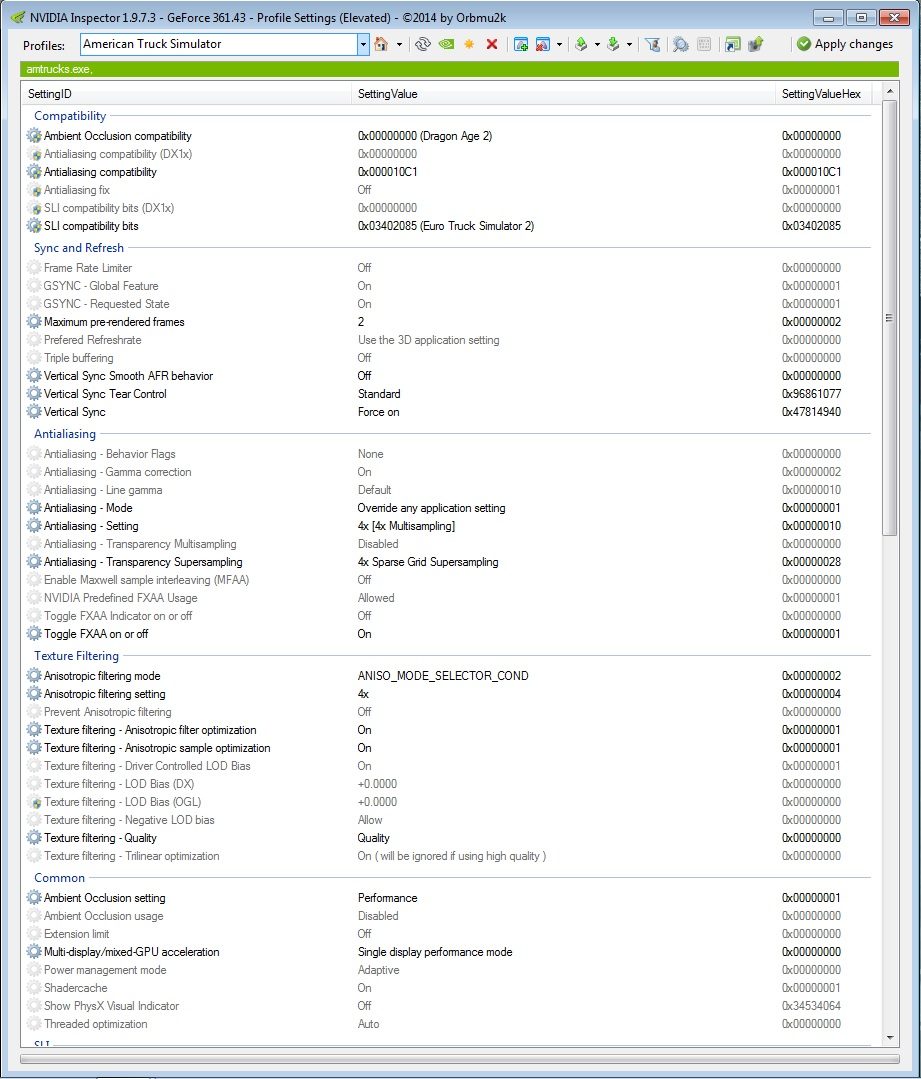This screenshot has width=921, height=1079.
Task: Select the 'Single display performance mode' value
Action: click(x=435, y=952)
